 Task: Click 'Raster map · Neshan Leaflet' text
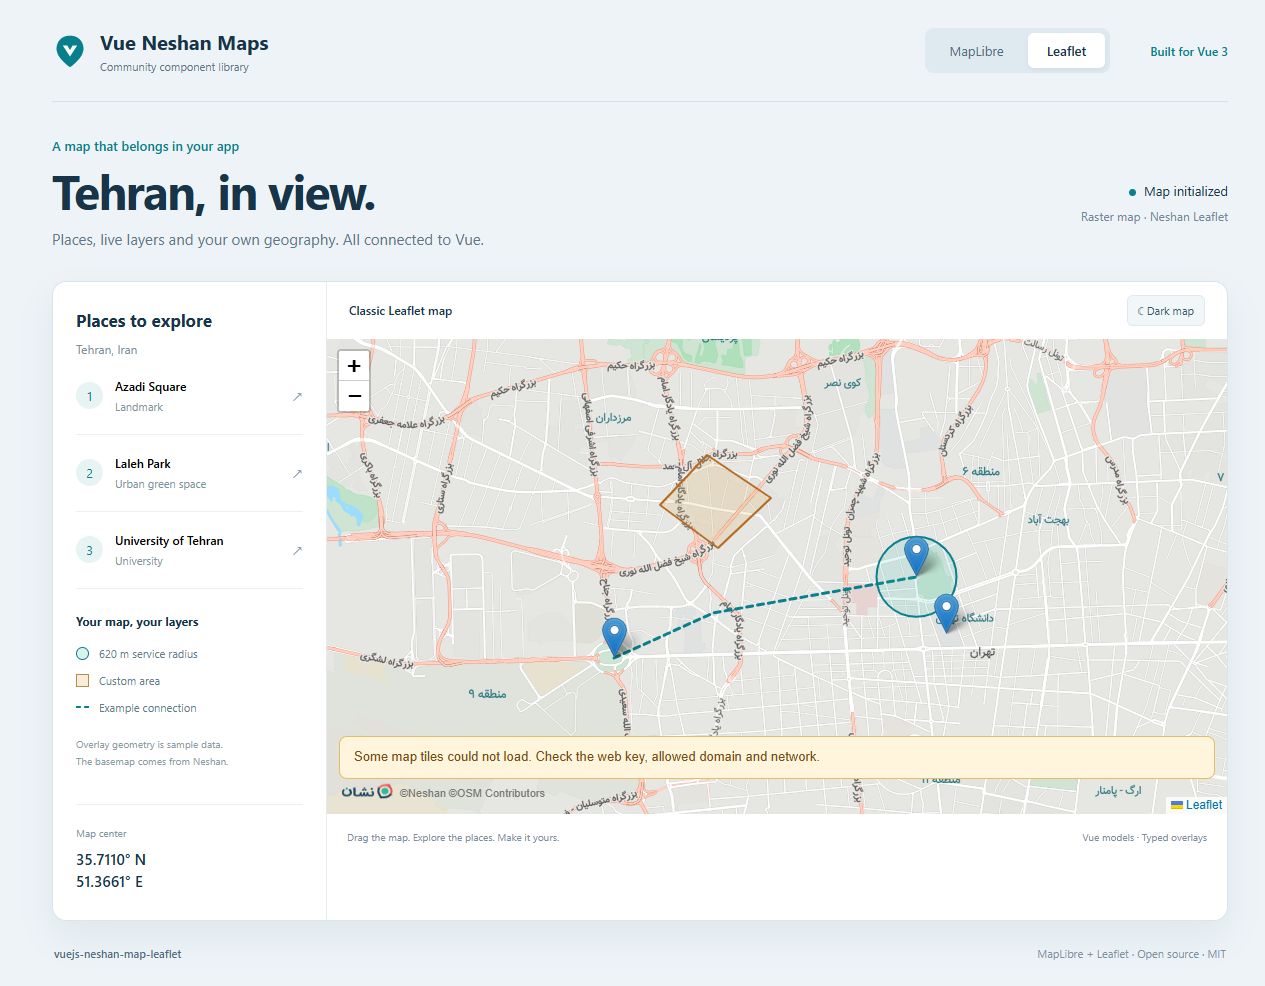click(x=1154, y=217)
